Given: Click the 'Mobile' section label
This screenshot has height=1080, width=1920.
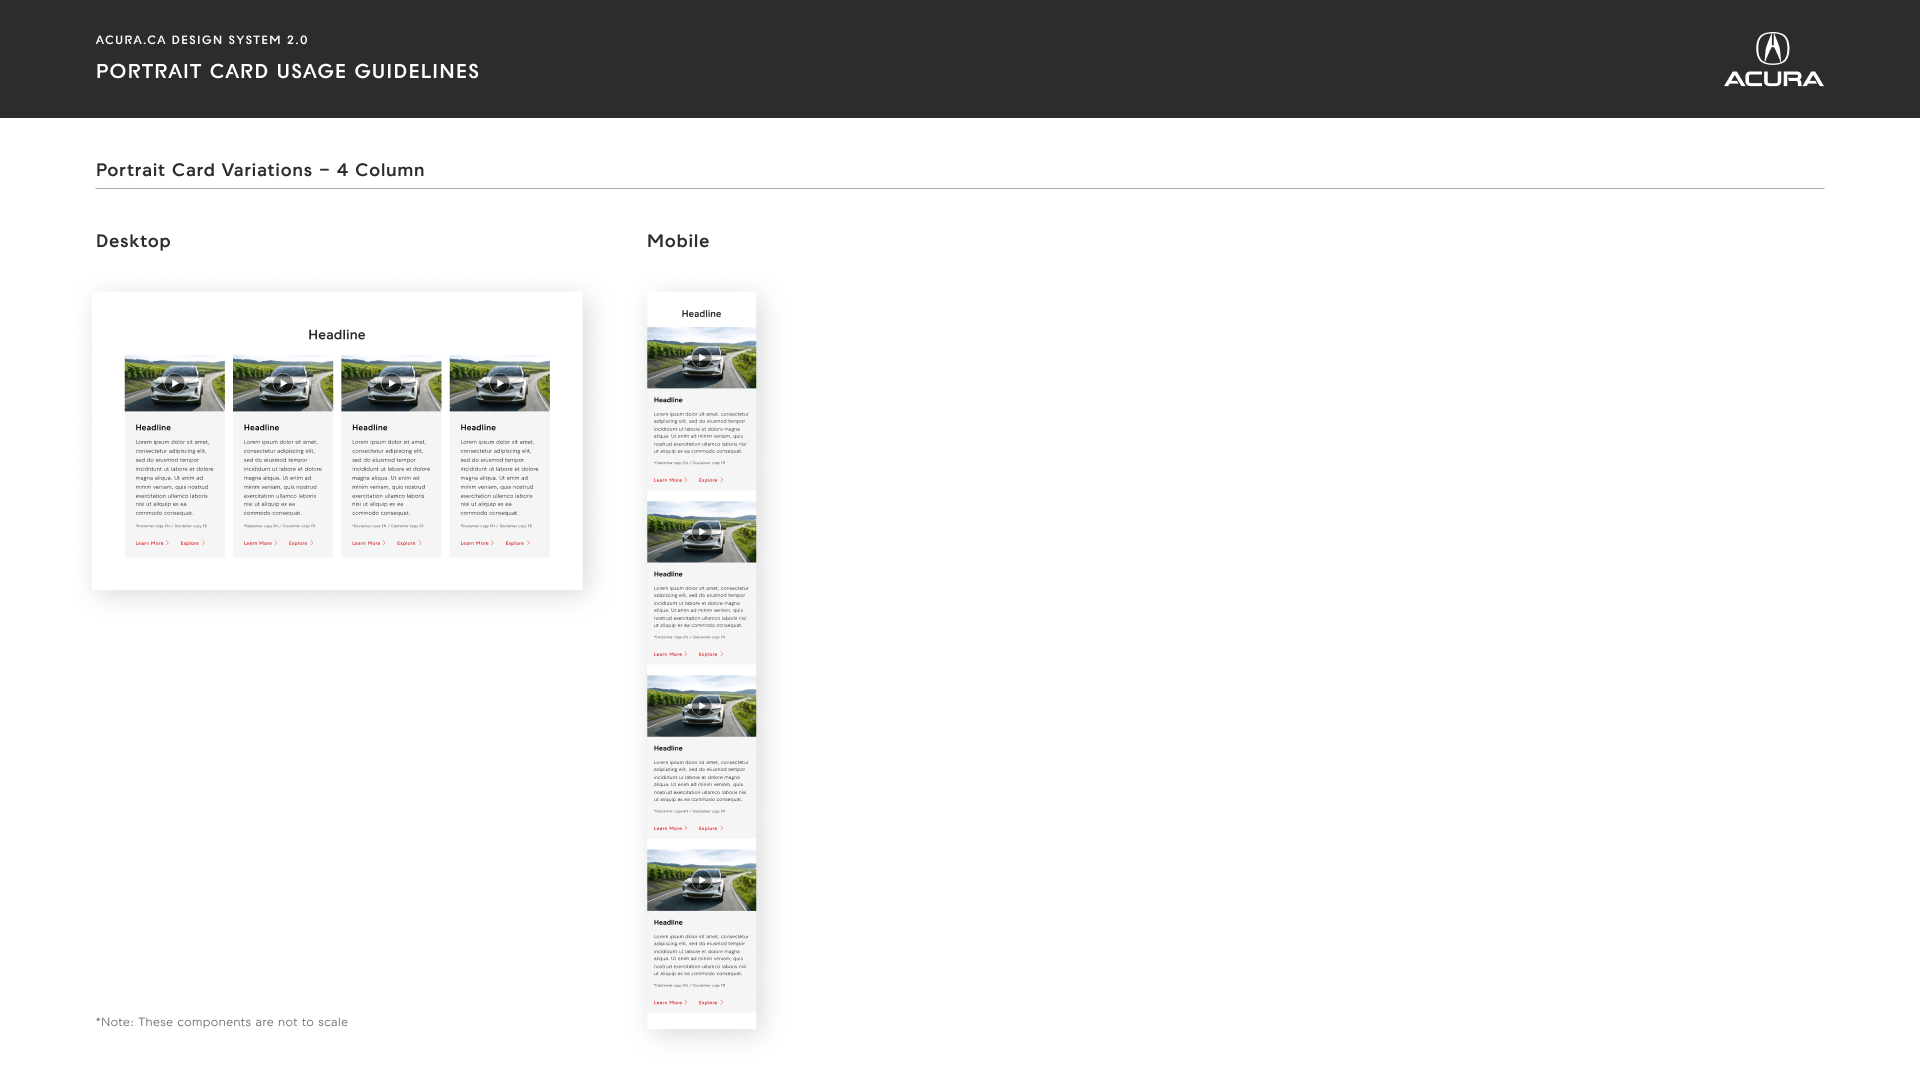Looking at the screenshot, I should click(678, 241).
